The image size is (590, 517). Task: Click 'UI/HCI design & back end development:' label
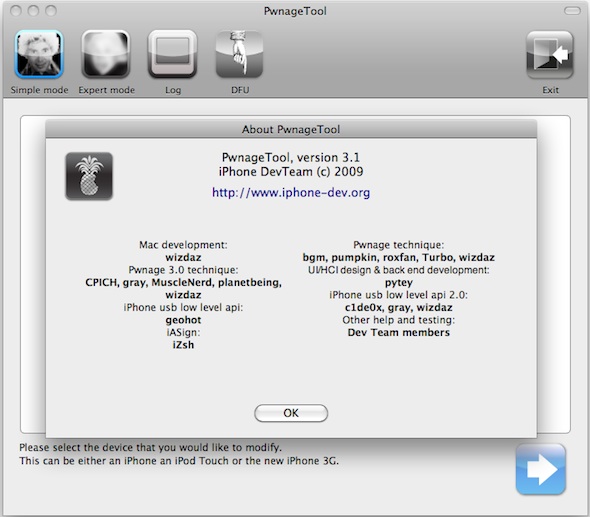[398, 270]
